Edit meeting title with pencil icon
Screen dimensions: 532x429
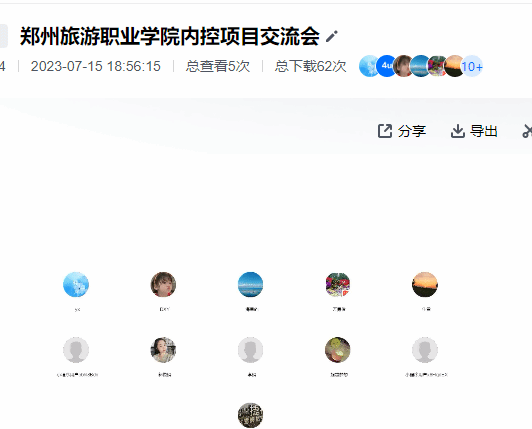click(x=331, y=36)
